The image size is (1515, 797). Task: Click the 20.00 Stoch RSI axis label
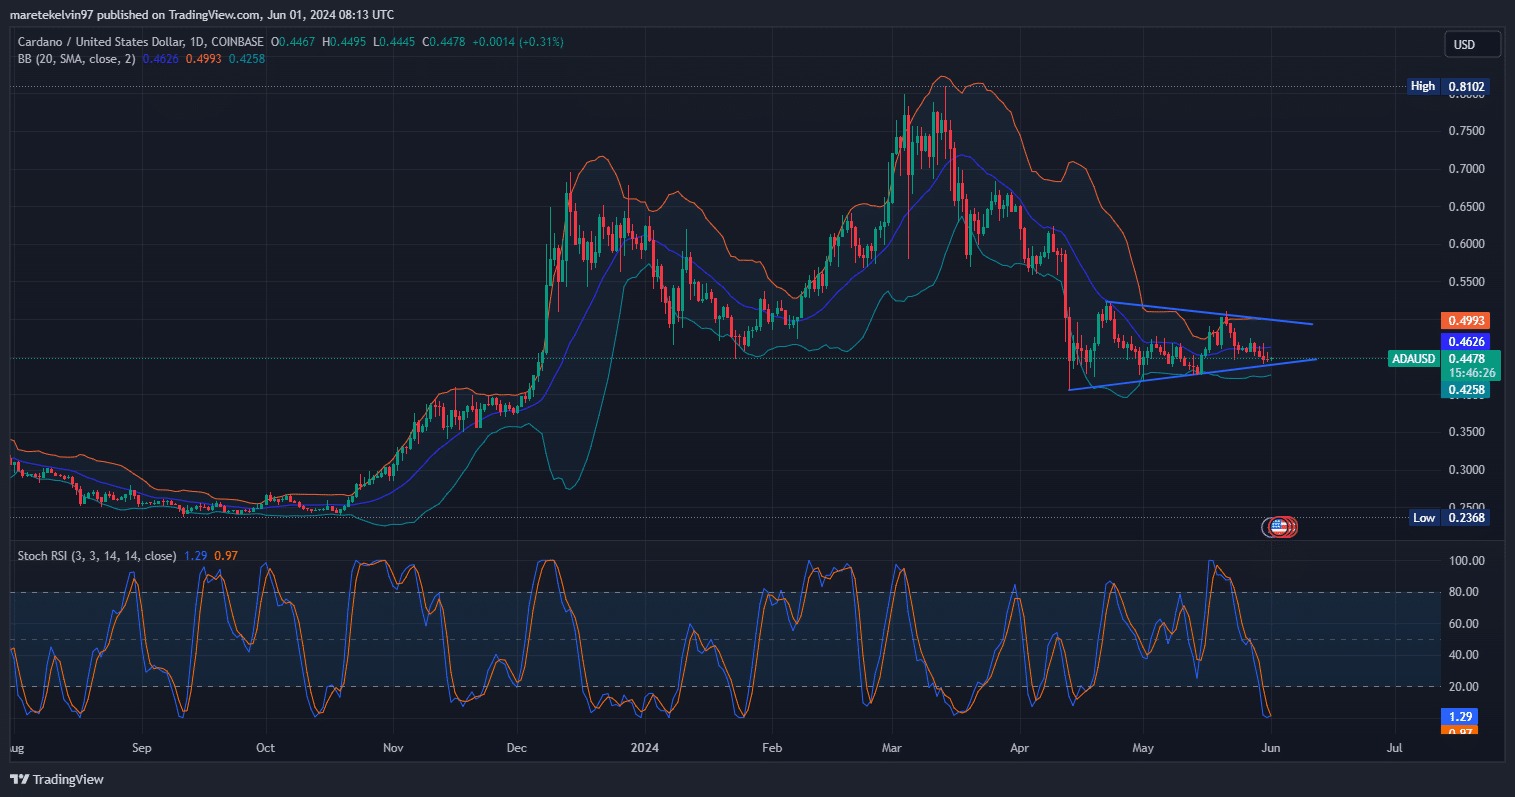(x=1463, y=687)
